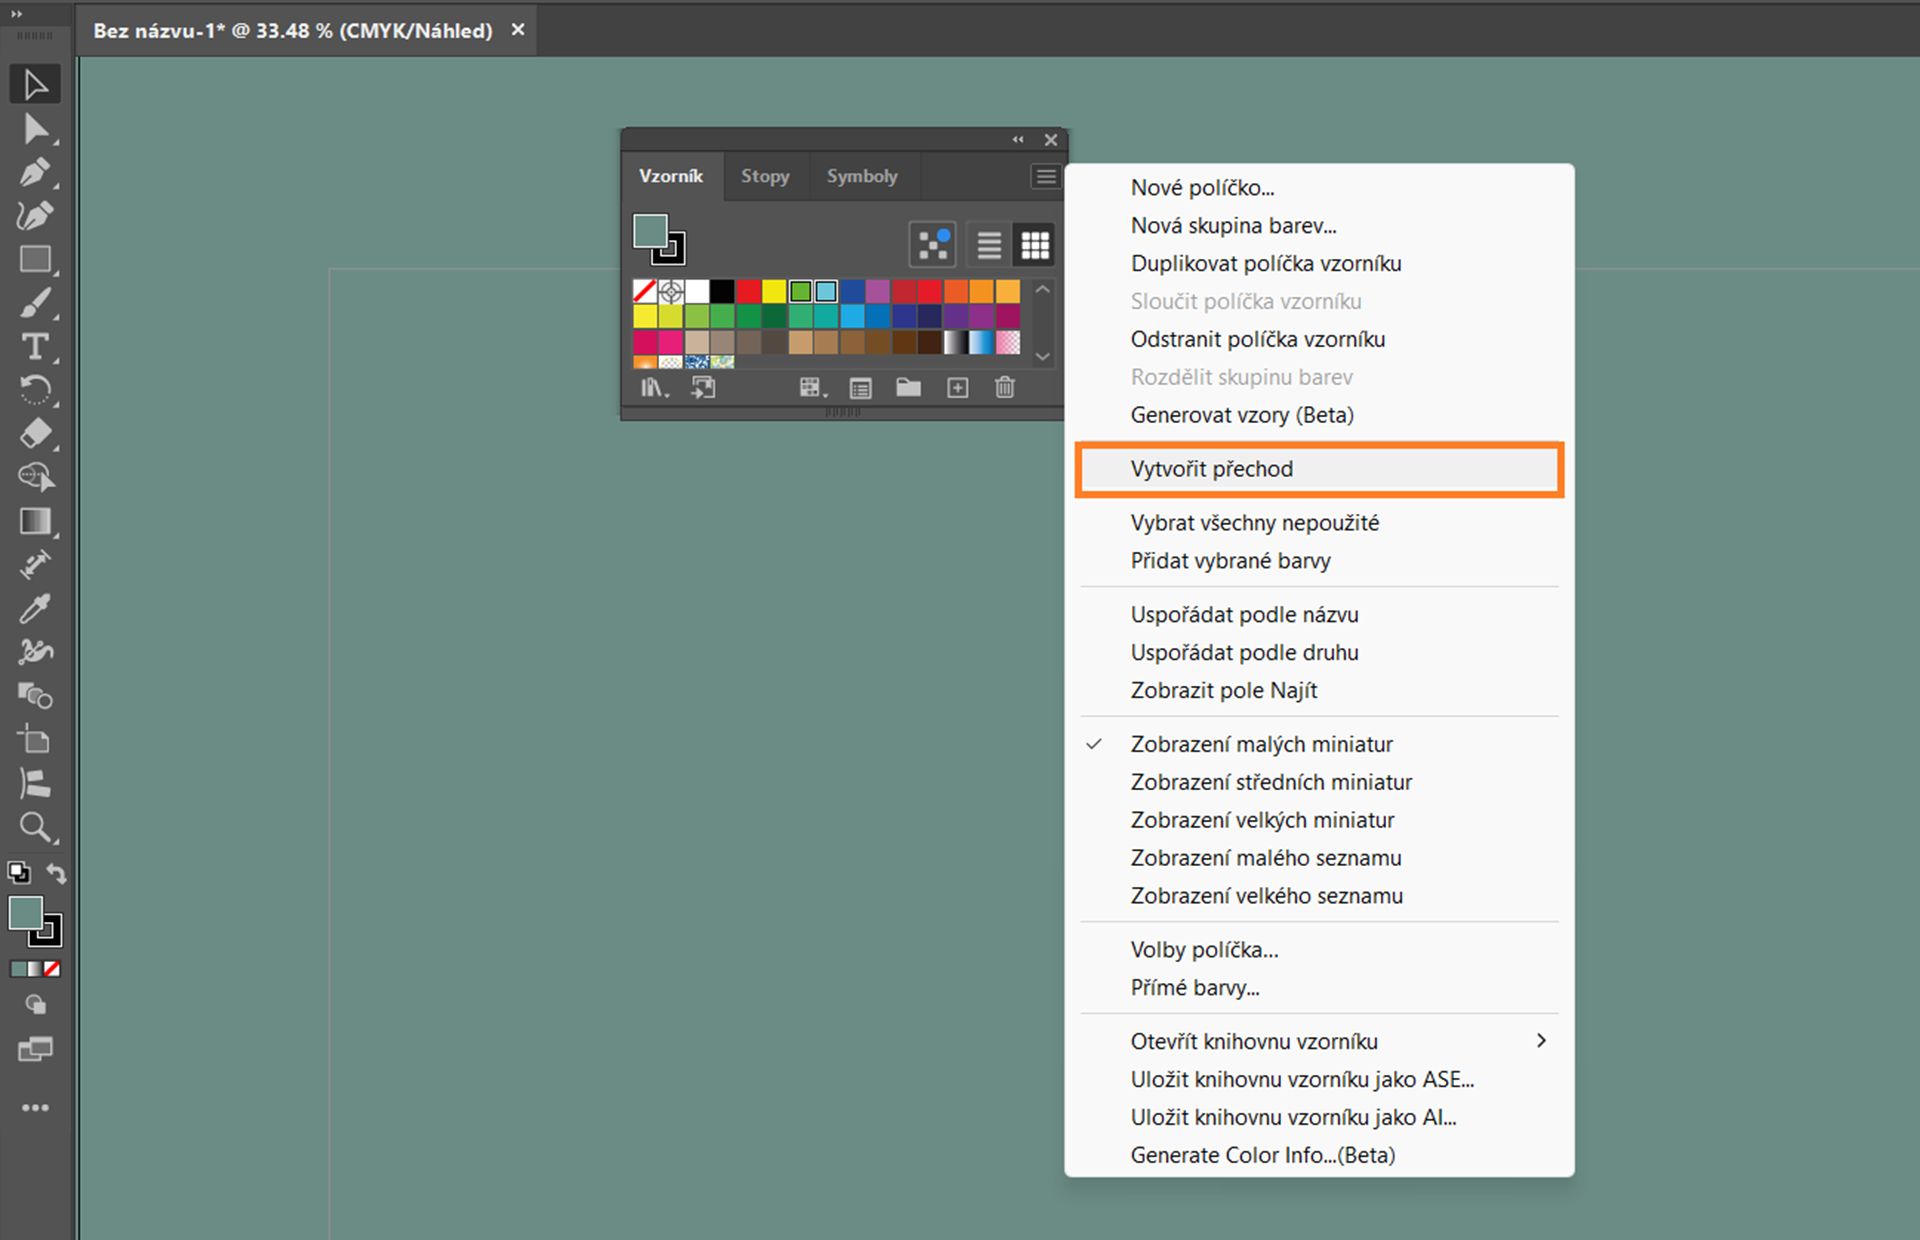Click the Delete Swatch trash icon
The image size is (1920, 1240).
pos(1005,388)
